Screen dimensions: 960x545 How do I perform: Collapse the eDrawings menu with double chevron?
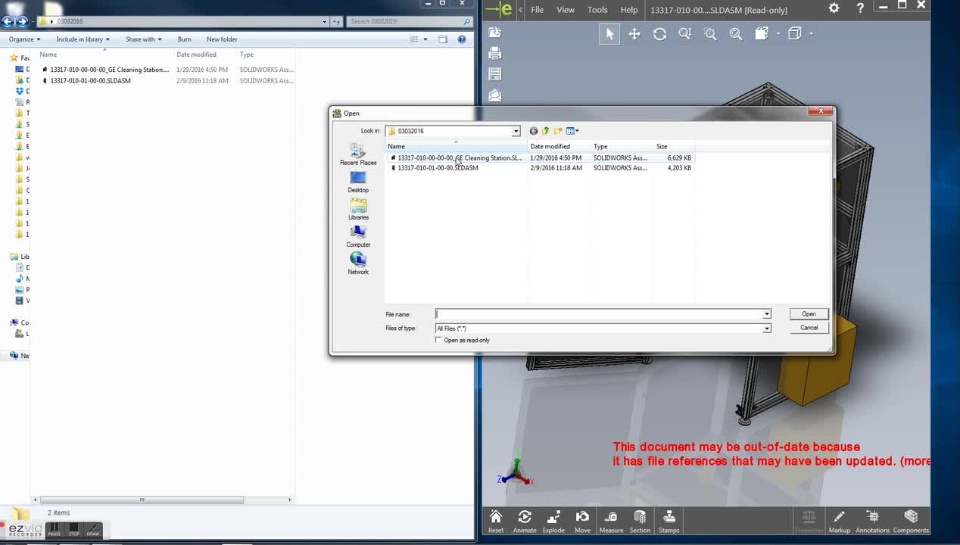click(520, 10)
